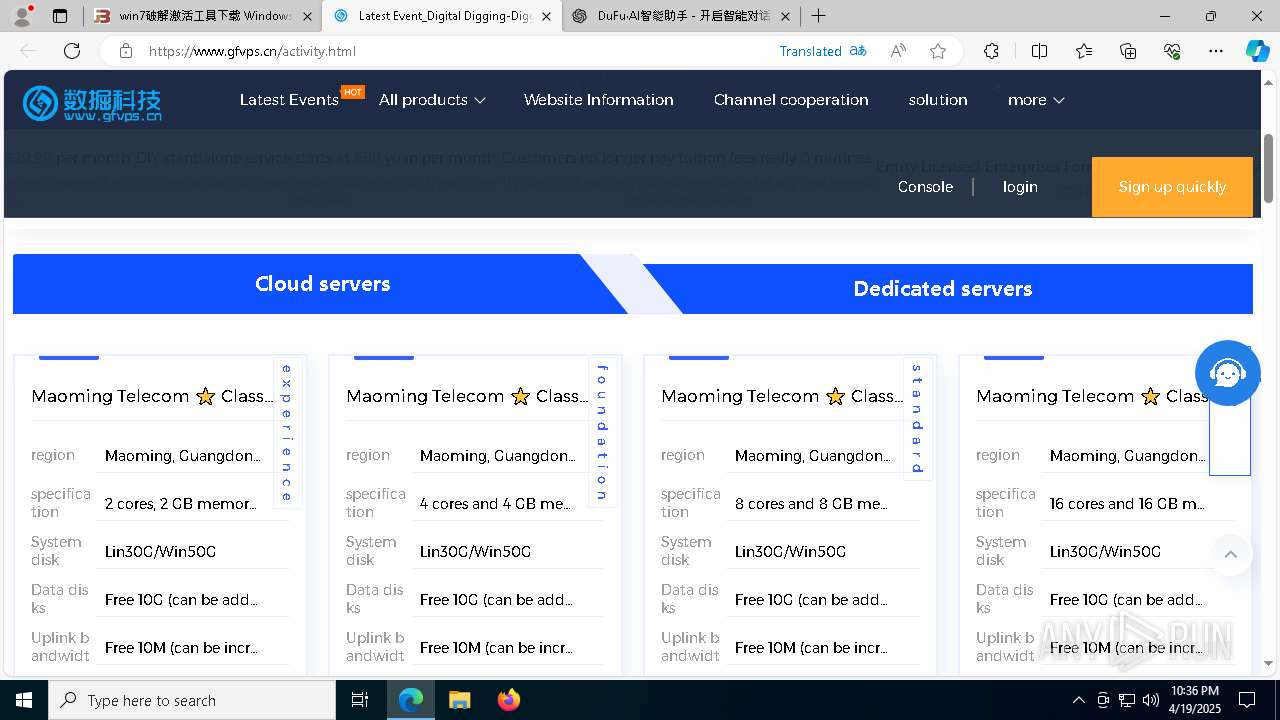Open translate options icon in address bar
This screenshot has height=720, width=1280.
tap(858, 51)
